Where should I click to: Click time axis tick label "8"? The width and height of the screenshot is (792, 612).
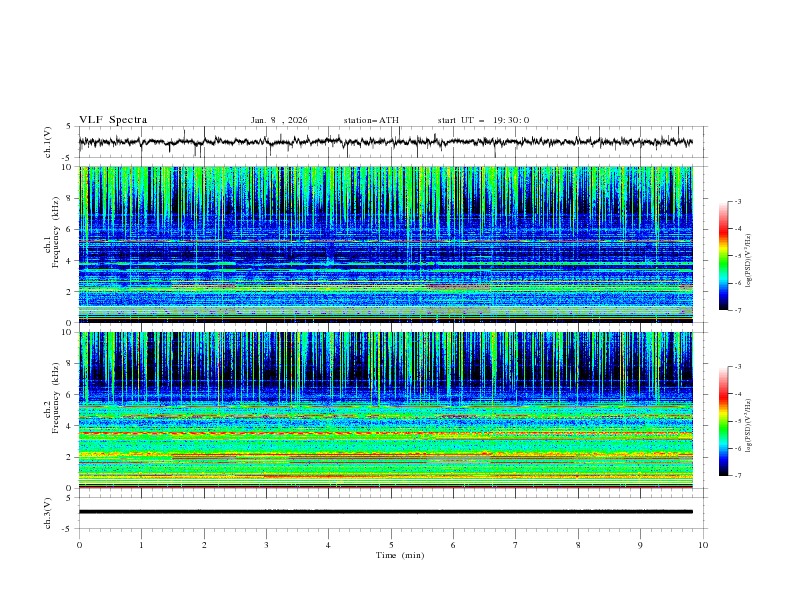(x=578, y=545)
